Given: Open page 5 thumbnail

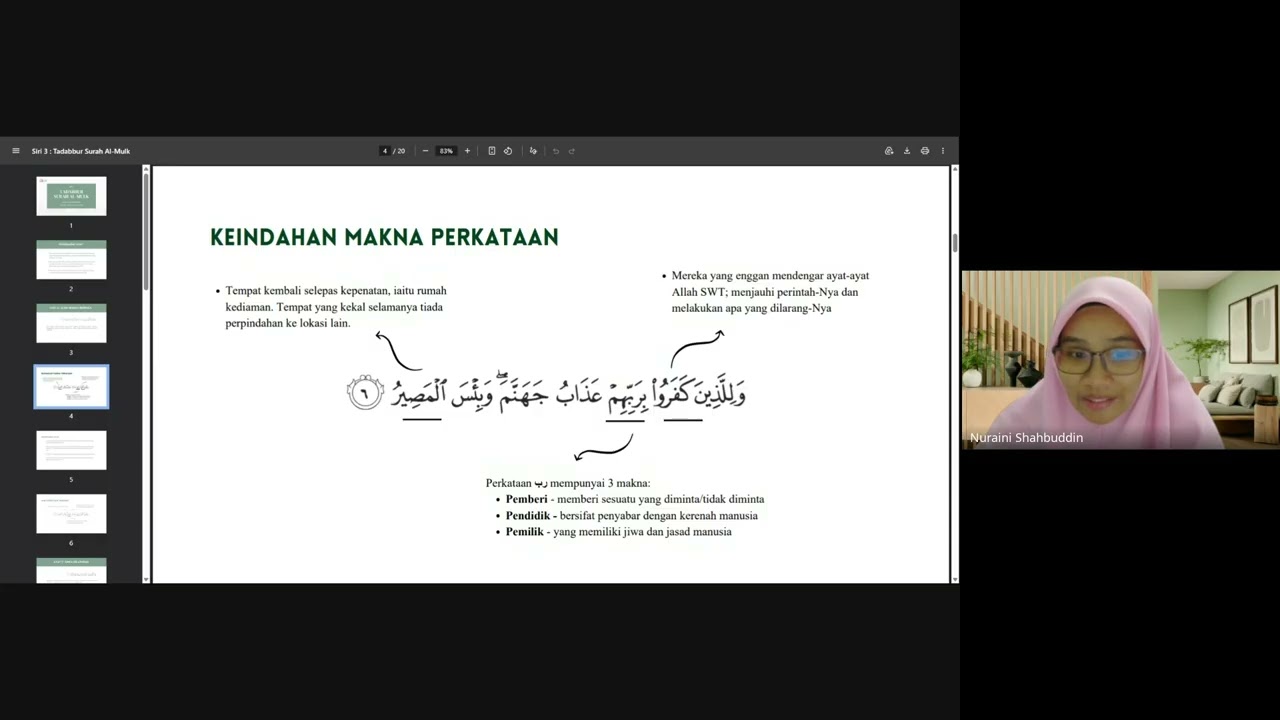Looking at the screenshot, I should [x=71, y=450].
